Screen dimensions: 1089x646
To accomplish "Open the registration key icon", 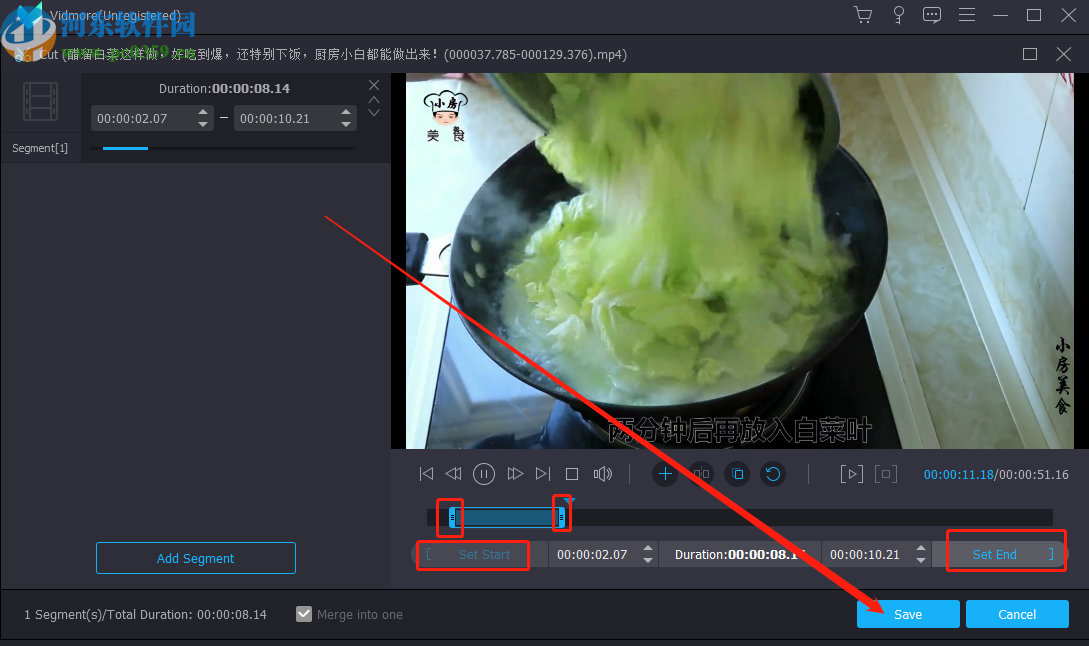I will click(x=899, y=15).
